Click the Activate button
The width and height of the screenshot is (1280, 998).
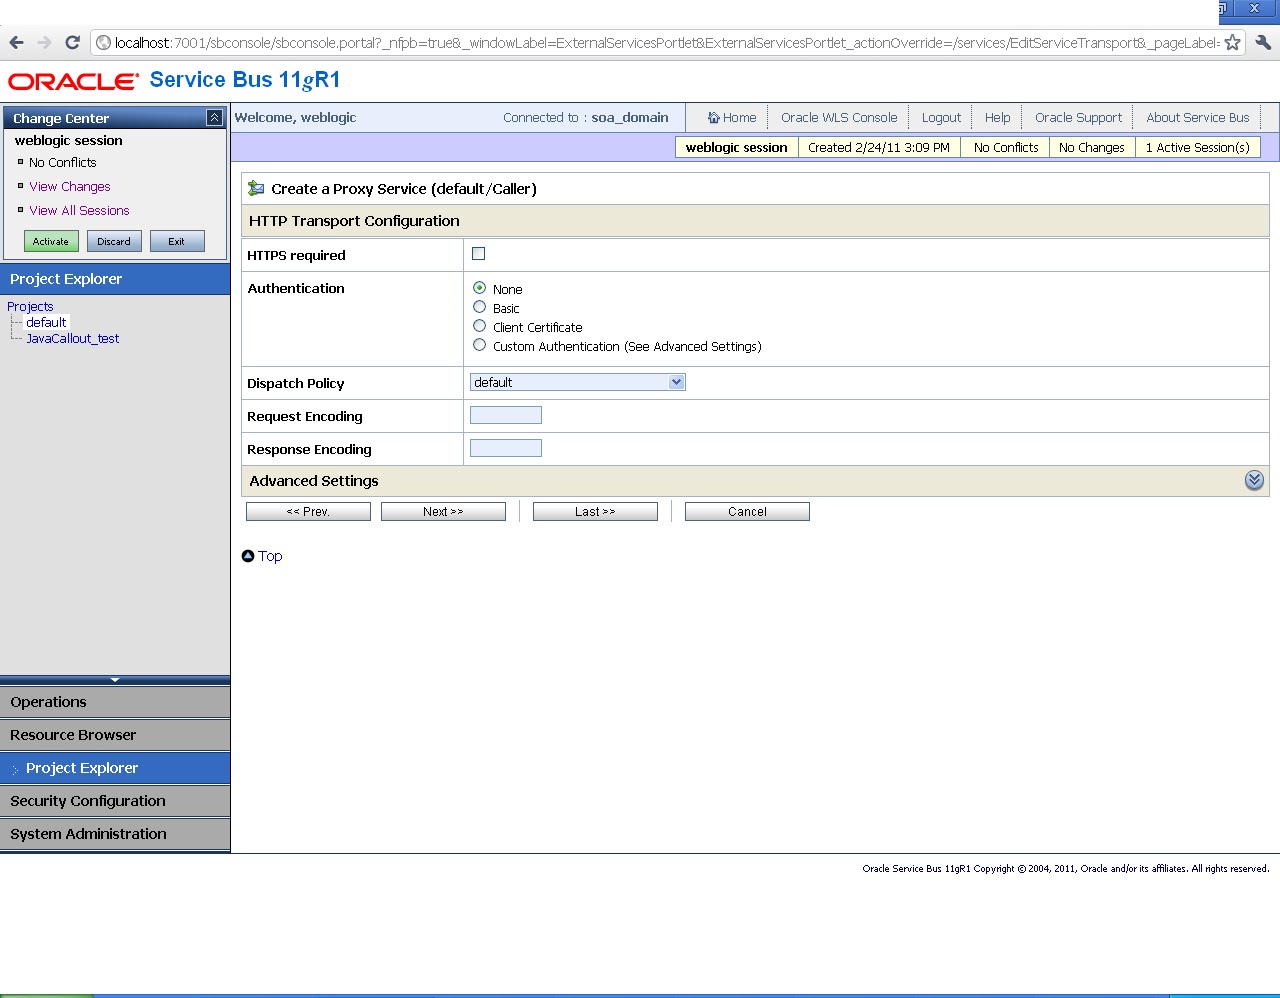click(51, 241)
